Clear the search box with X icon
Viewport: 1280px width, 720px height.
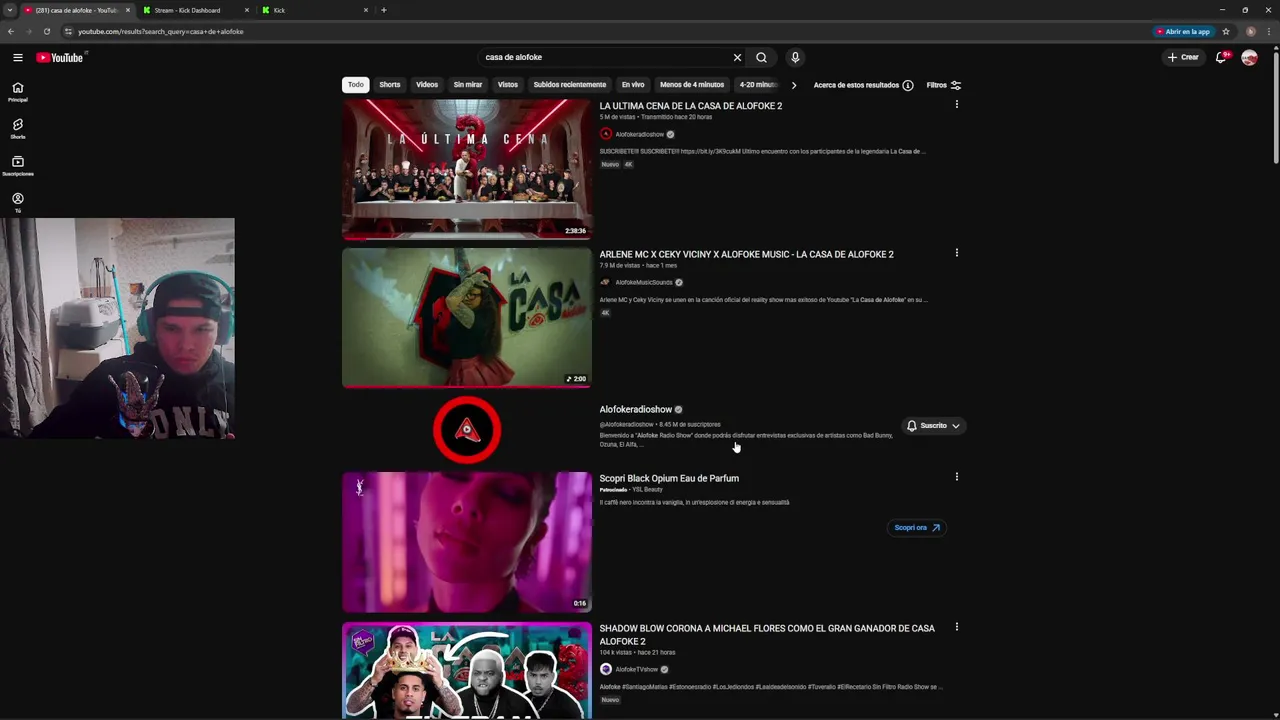(x=737, y=58)
